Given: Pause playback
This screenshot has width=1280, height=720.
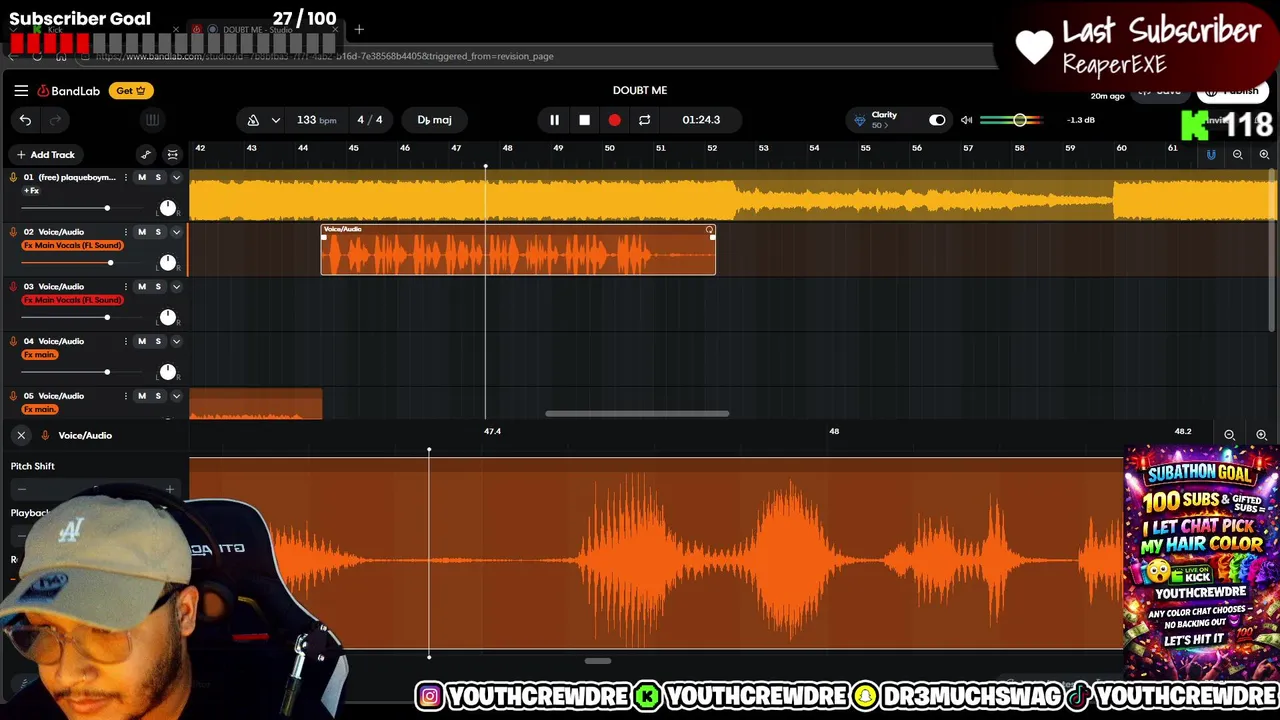Looking at the screenshot, I should tap(554, 120).
